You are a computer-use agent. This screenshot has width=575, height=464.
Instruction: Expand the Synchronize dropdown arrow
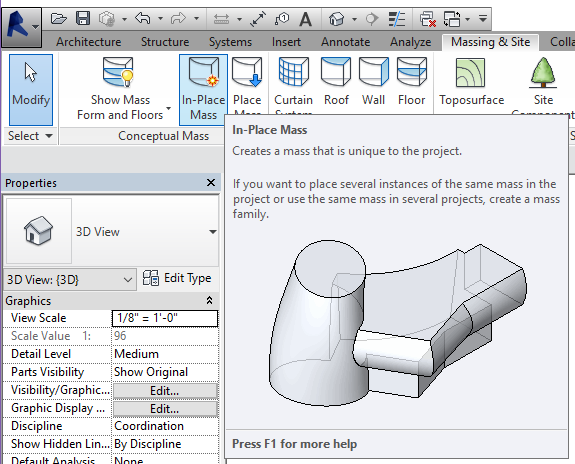click(x=124, y=19)
